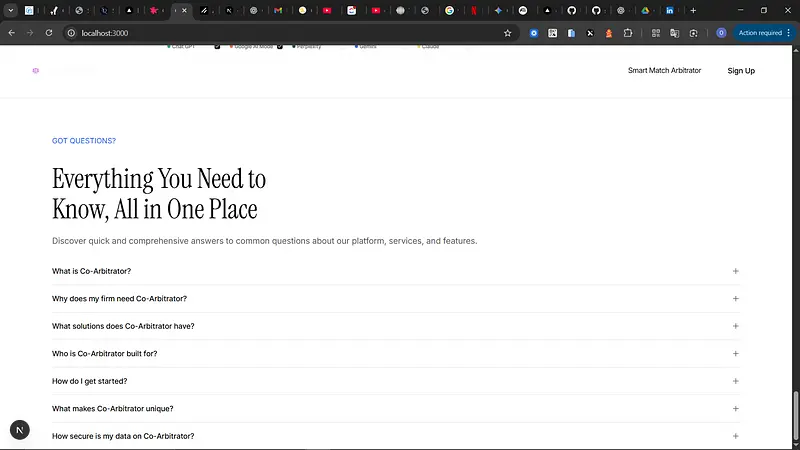
Task: Bookmark this page with the star icon
Action: (508, 33)
